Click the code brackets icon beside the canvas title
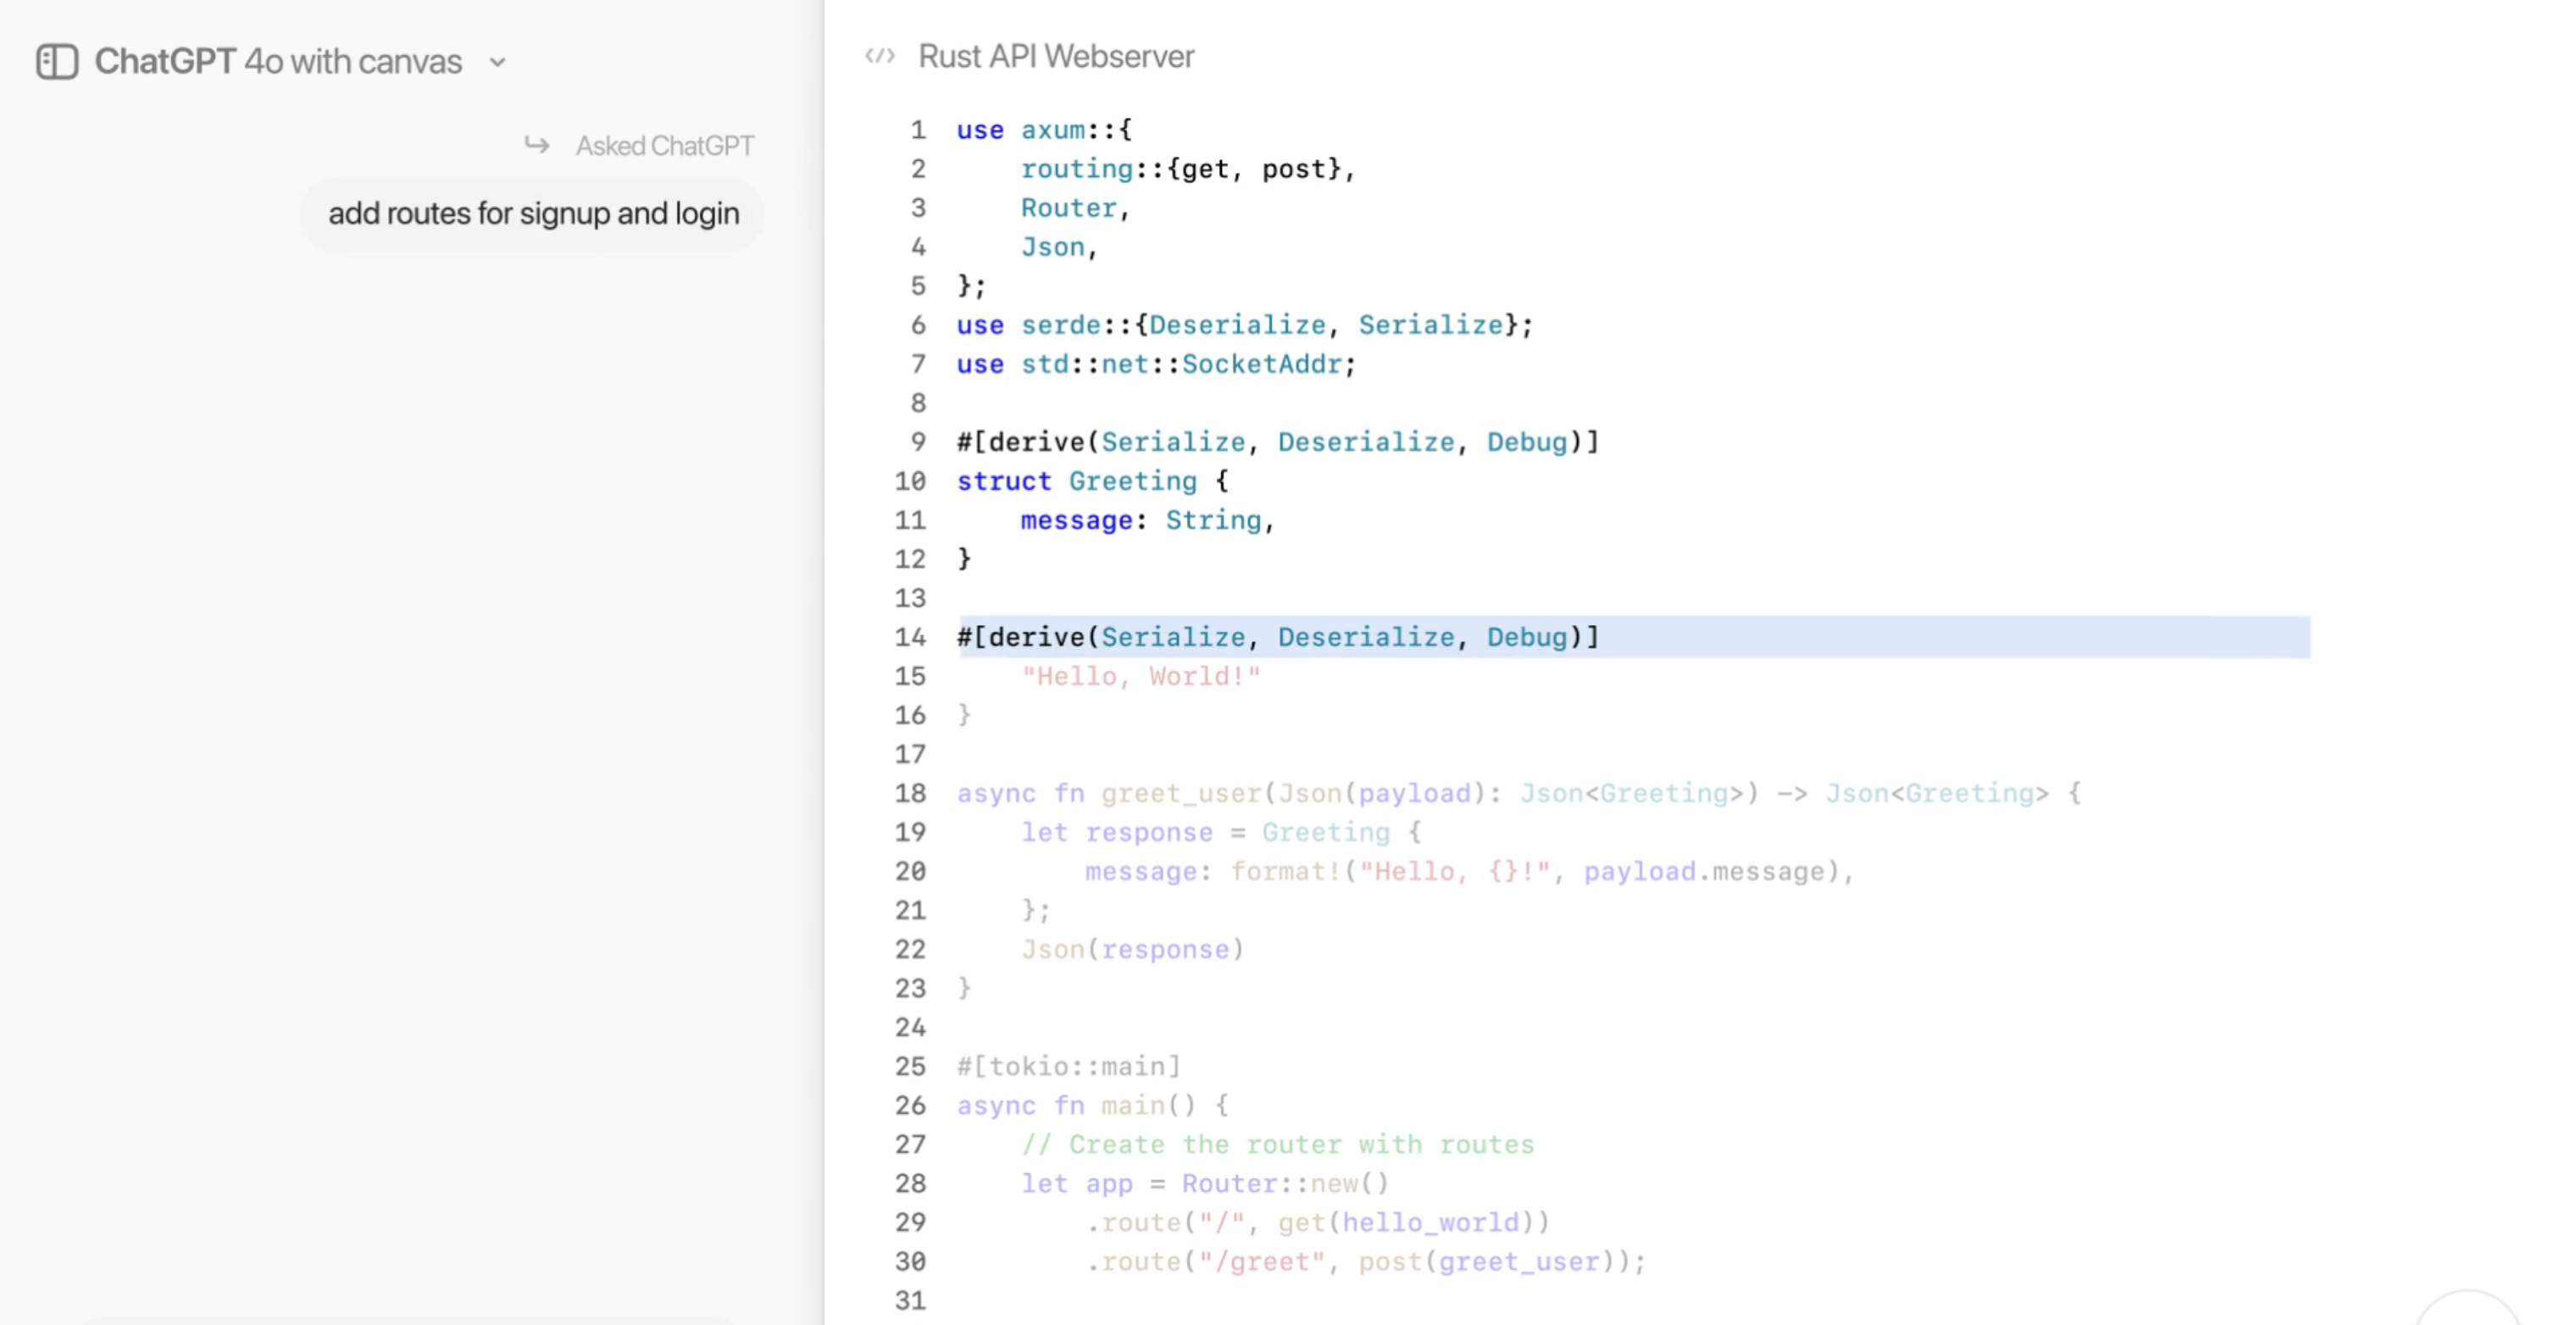 pyautogui.click(x=880, y=56)
